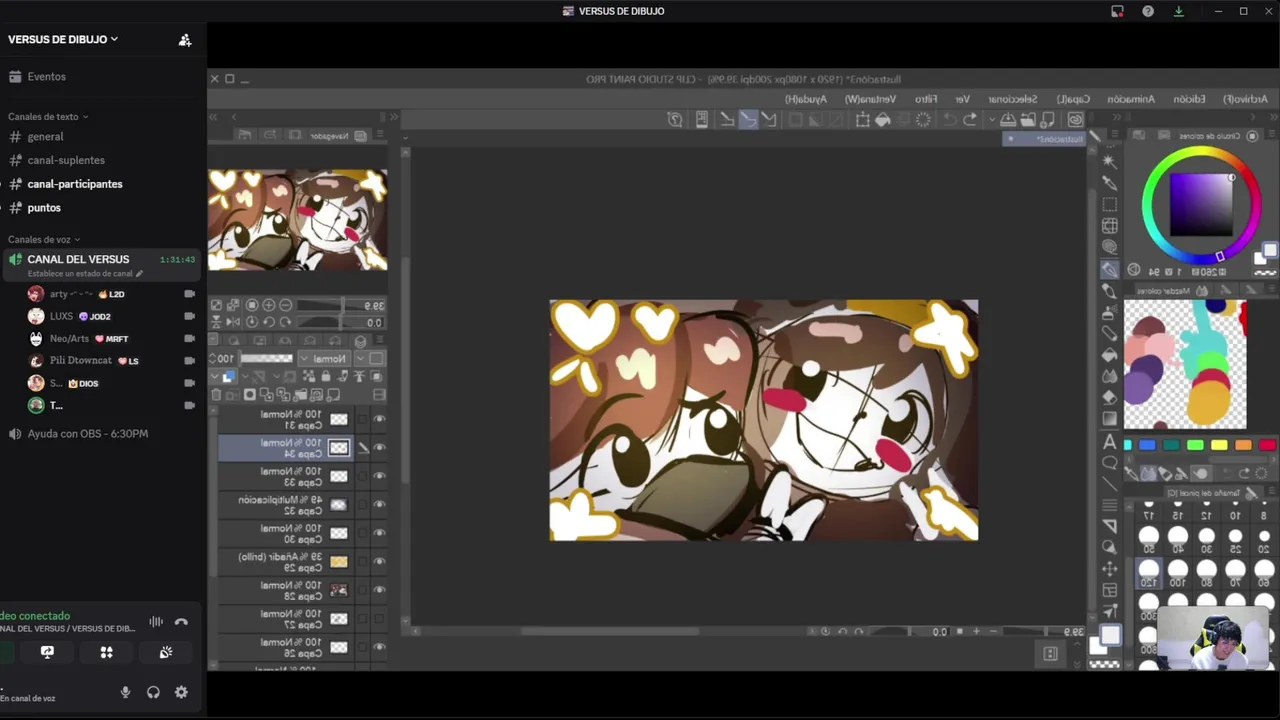Open Discord user settings gear
The image size is (1280, 720).
tap(181, 692)
